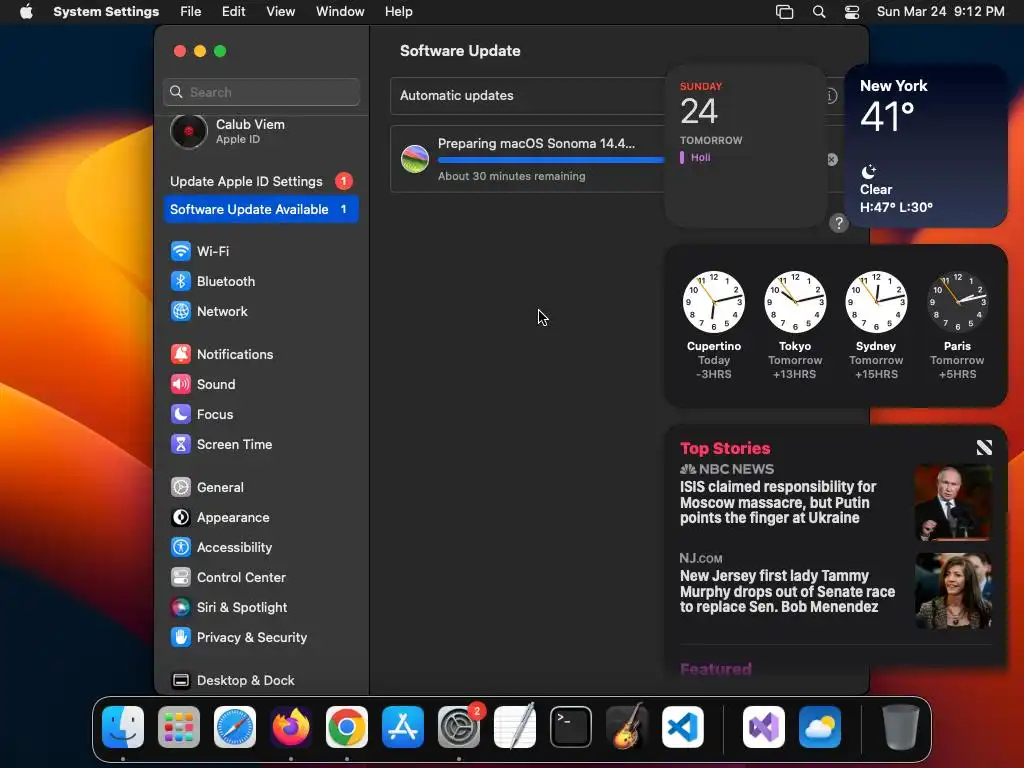
Task: Open New York weather widget
Action: [926, 146]
